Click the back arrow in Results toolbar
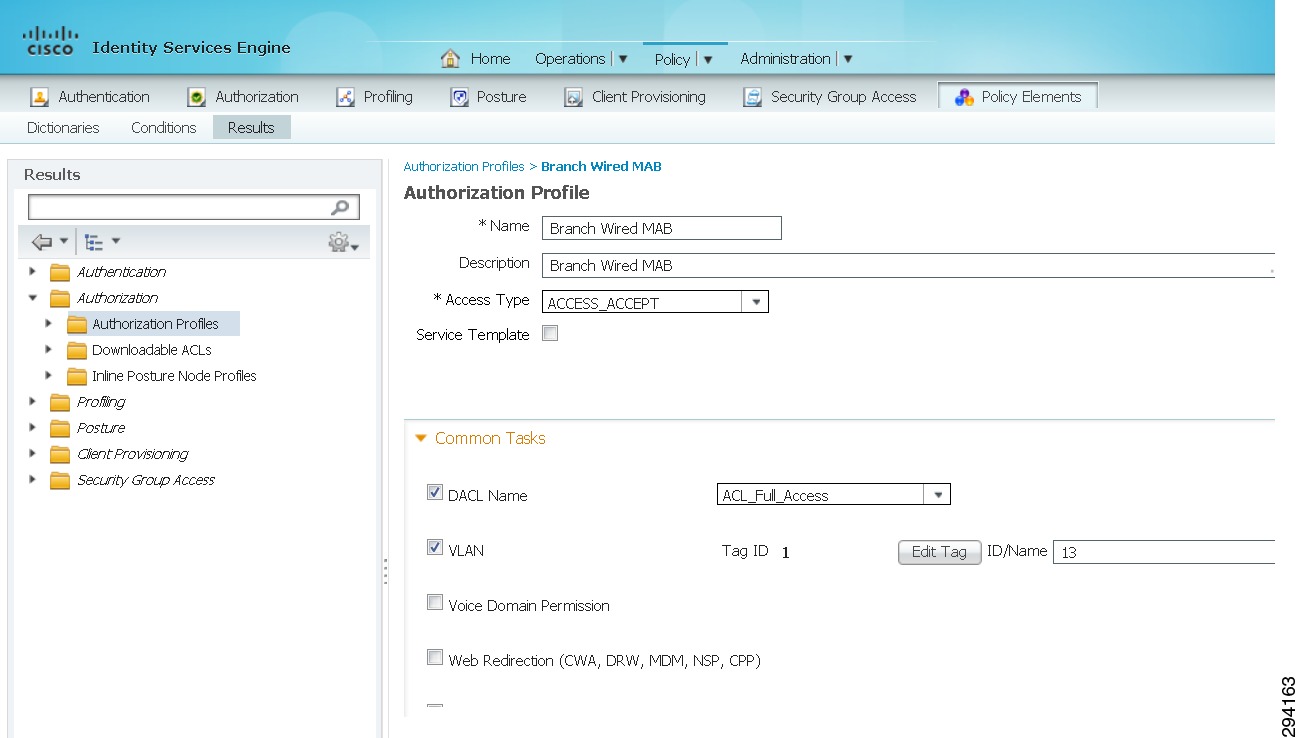The image size is (1297, 738). click(42, 242)
